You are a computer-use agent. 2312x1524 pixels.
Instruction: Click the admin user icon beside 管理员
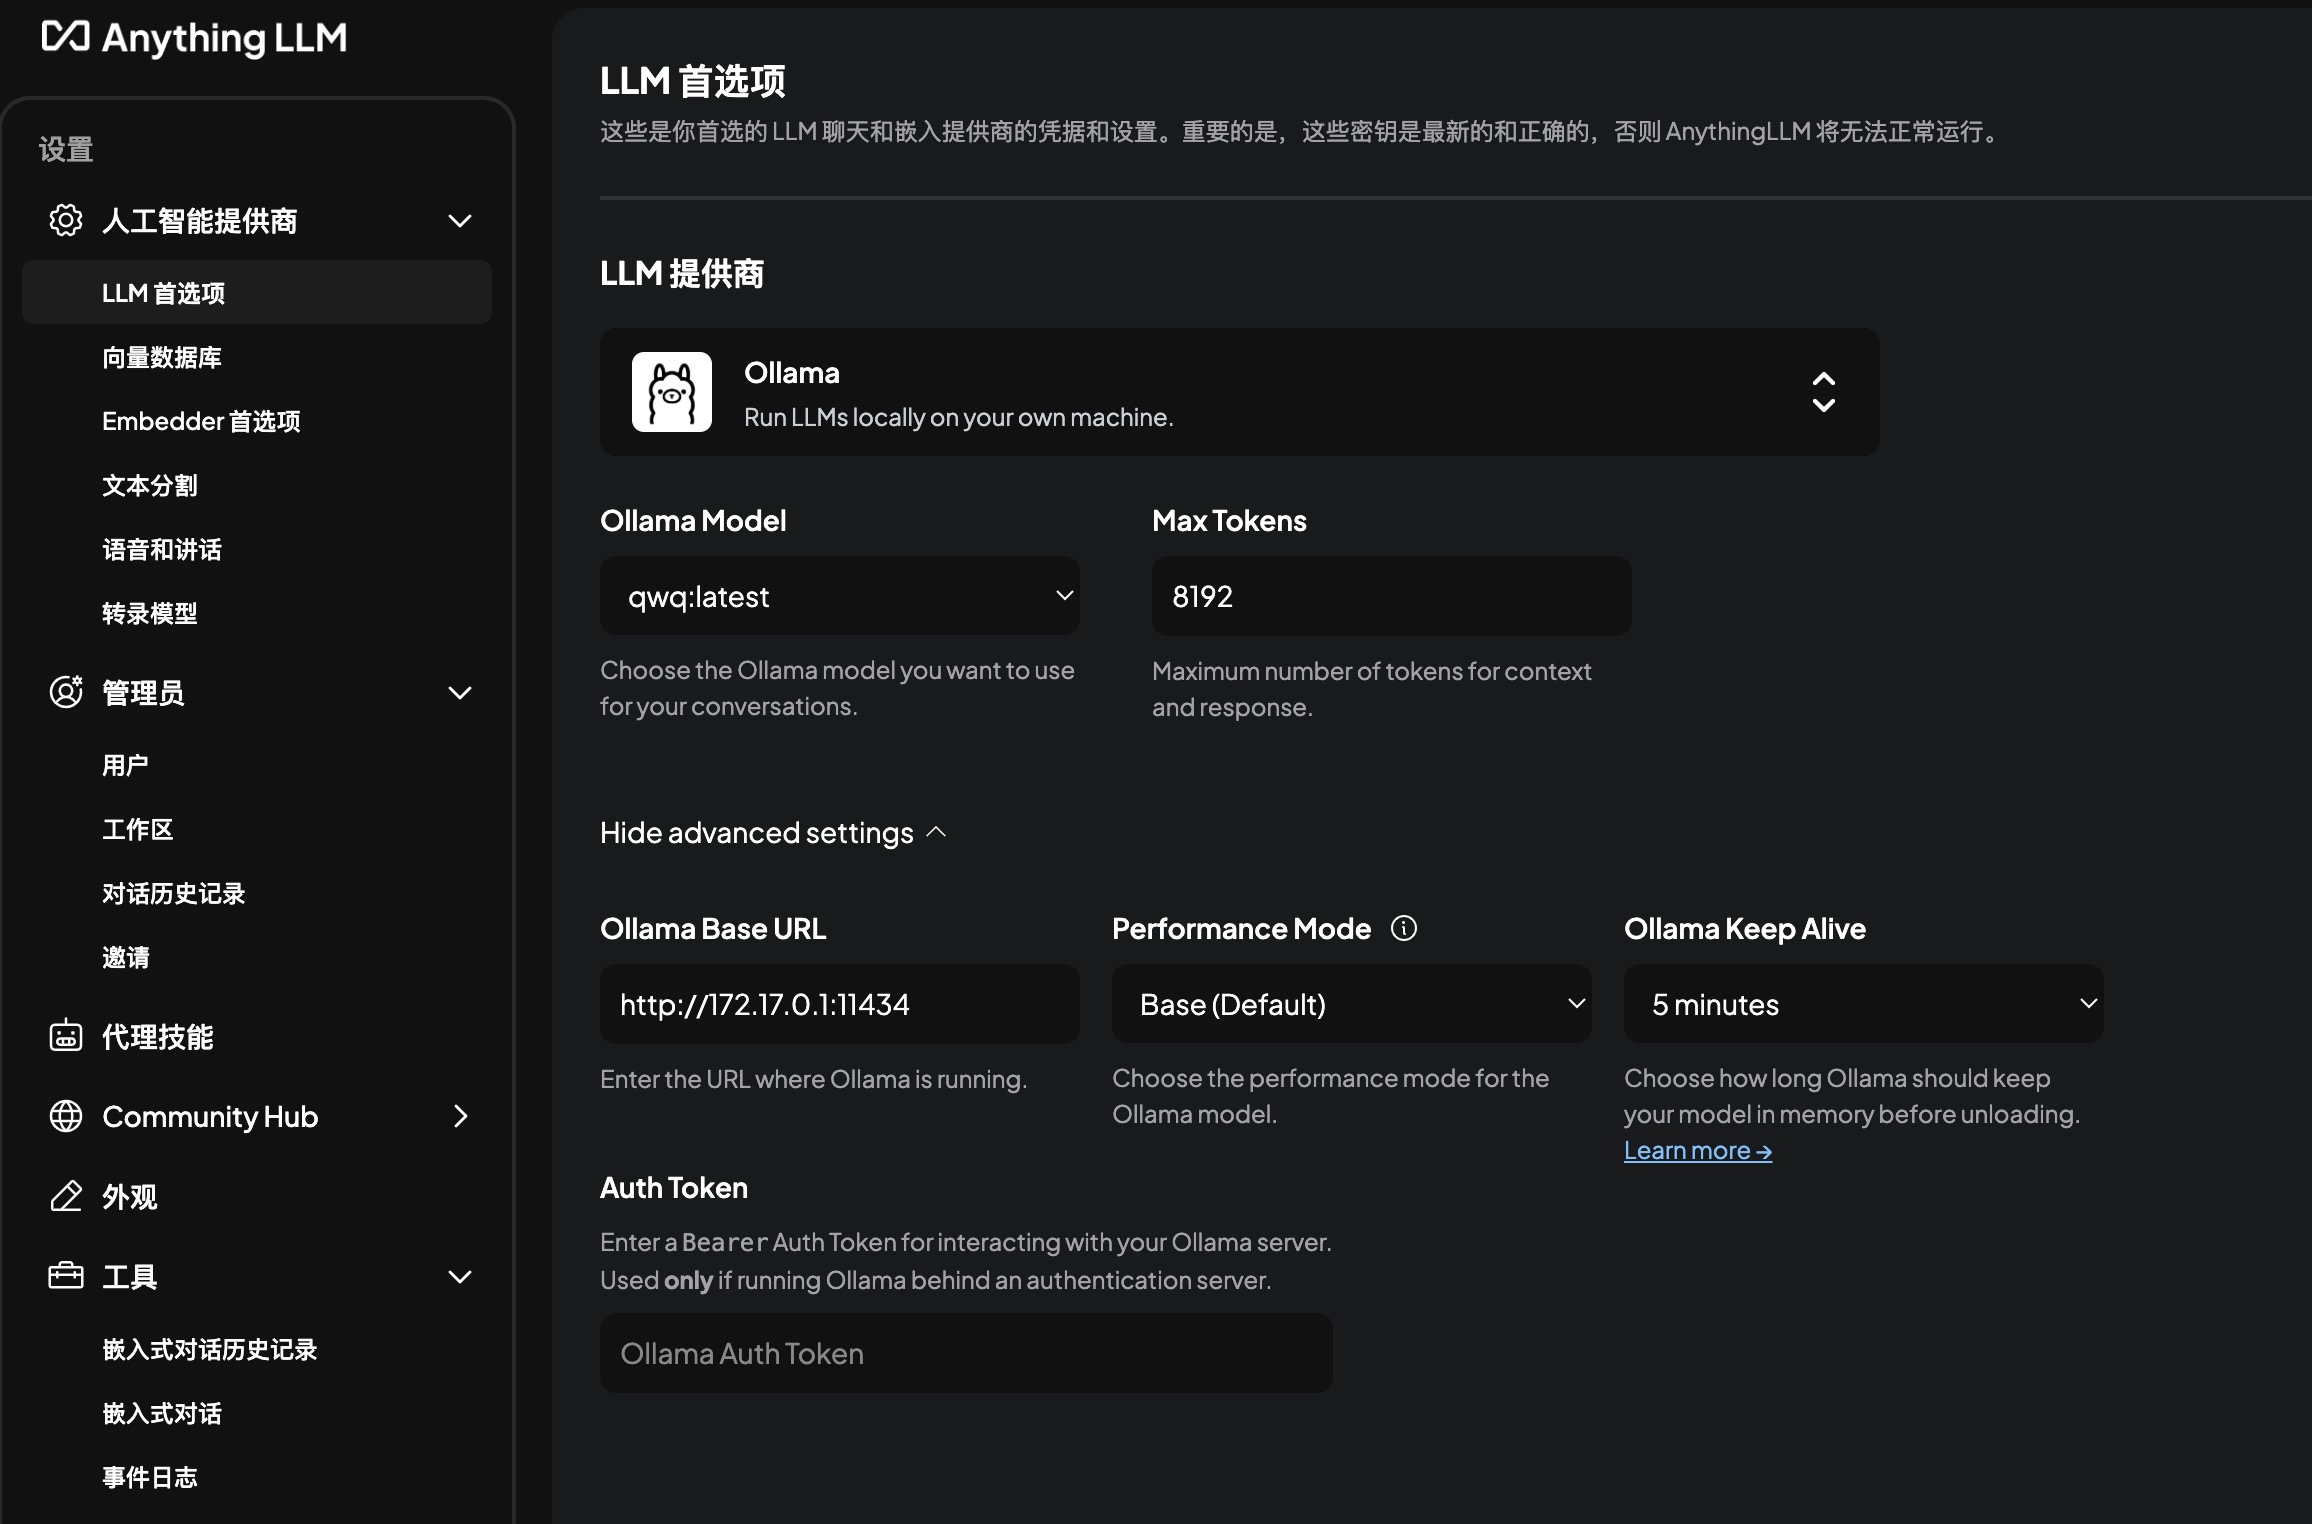click(66, 692)
